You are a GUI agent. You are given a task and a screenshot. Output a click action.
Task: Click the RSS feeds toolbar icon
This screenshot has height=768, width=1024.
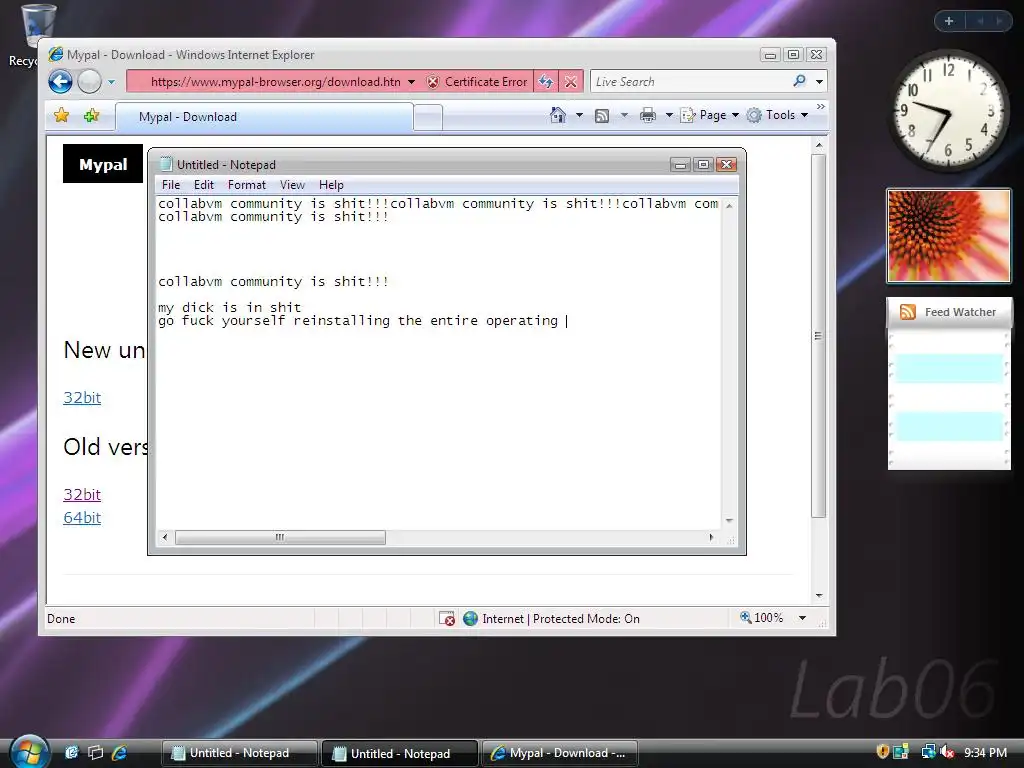click(602, 116)
